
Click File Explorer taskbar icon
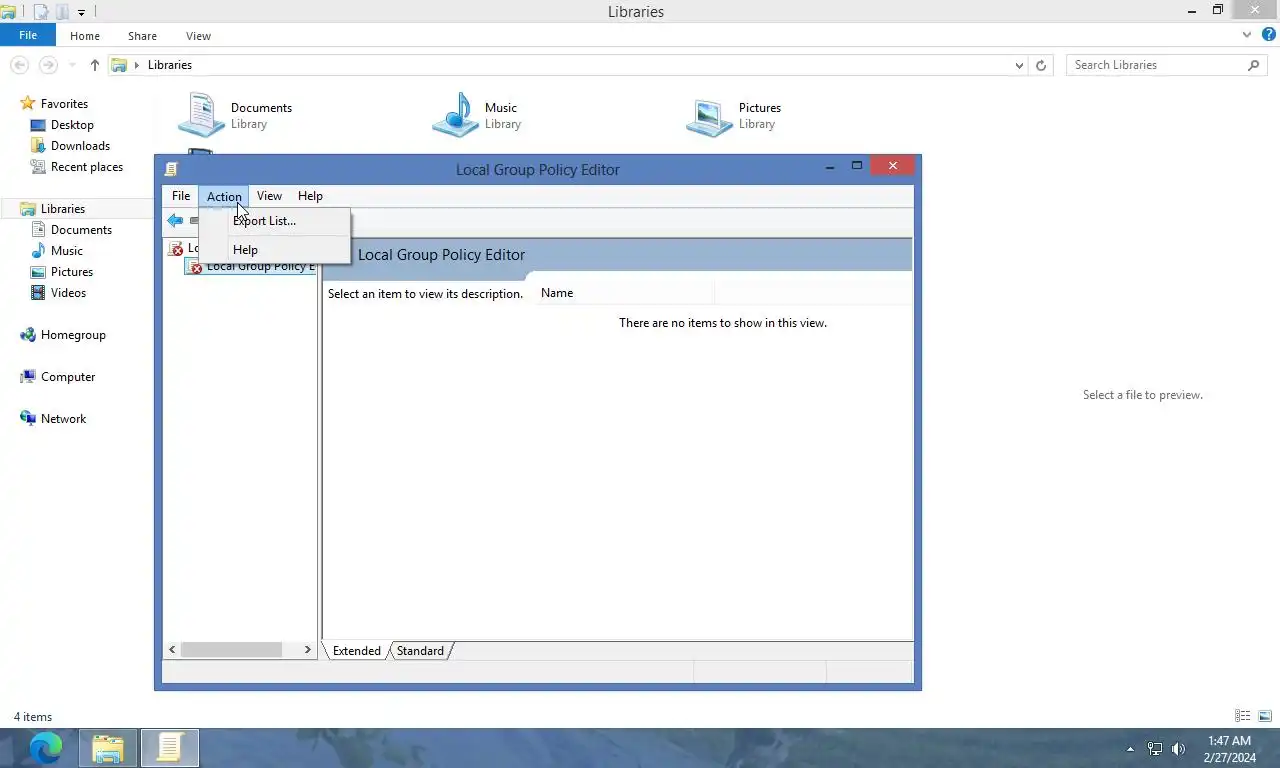click(108, 747)
